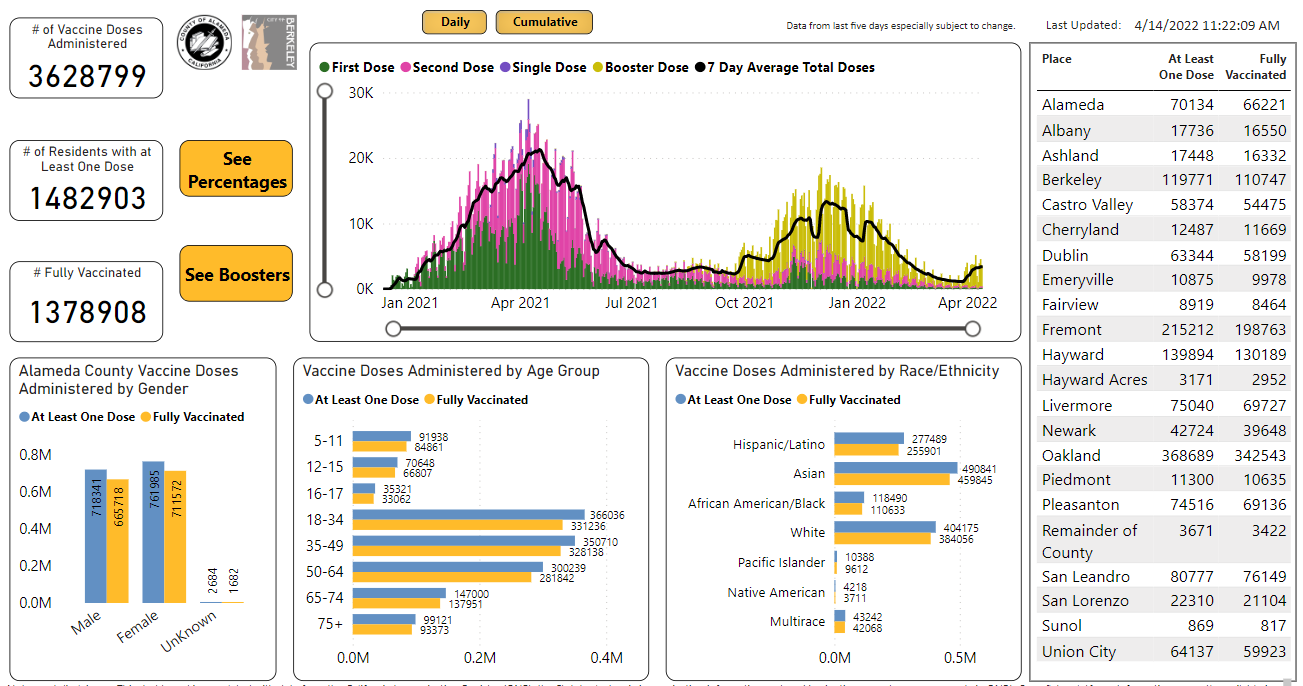
Task: Click the purple Single Dose legend marker
Action: [x=506, y=68]
